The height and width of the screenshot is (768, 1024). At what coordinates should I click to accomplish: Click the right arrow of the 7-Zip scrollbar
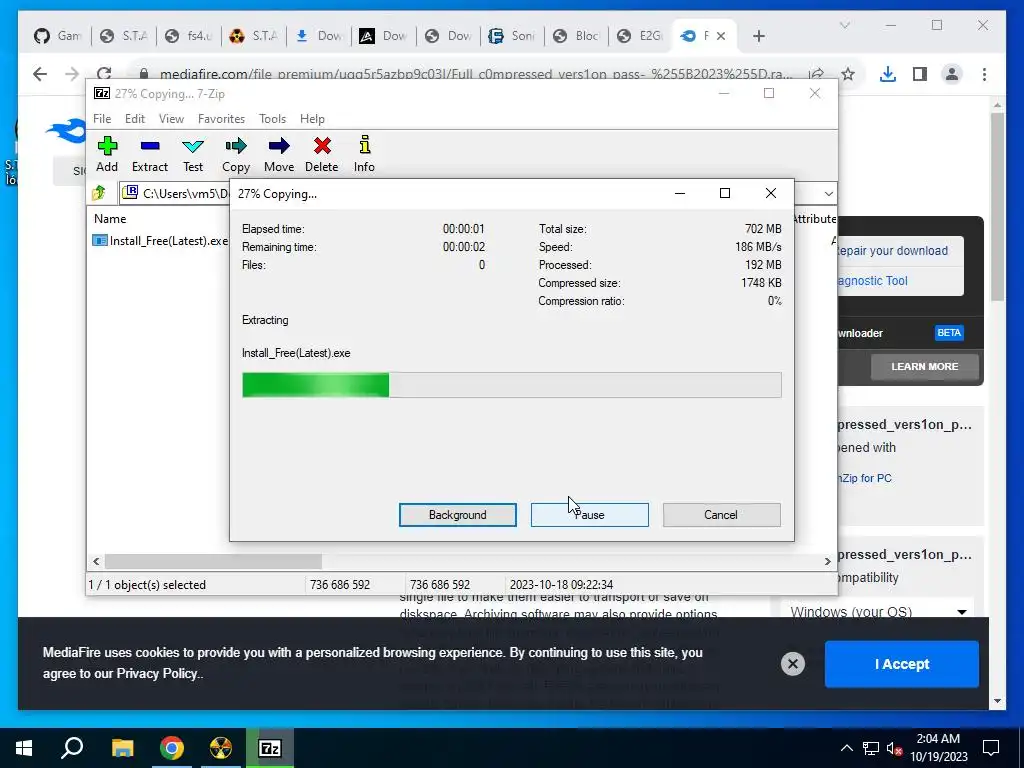pos(827,561)
